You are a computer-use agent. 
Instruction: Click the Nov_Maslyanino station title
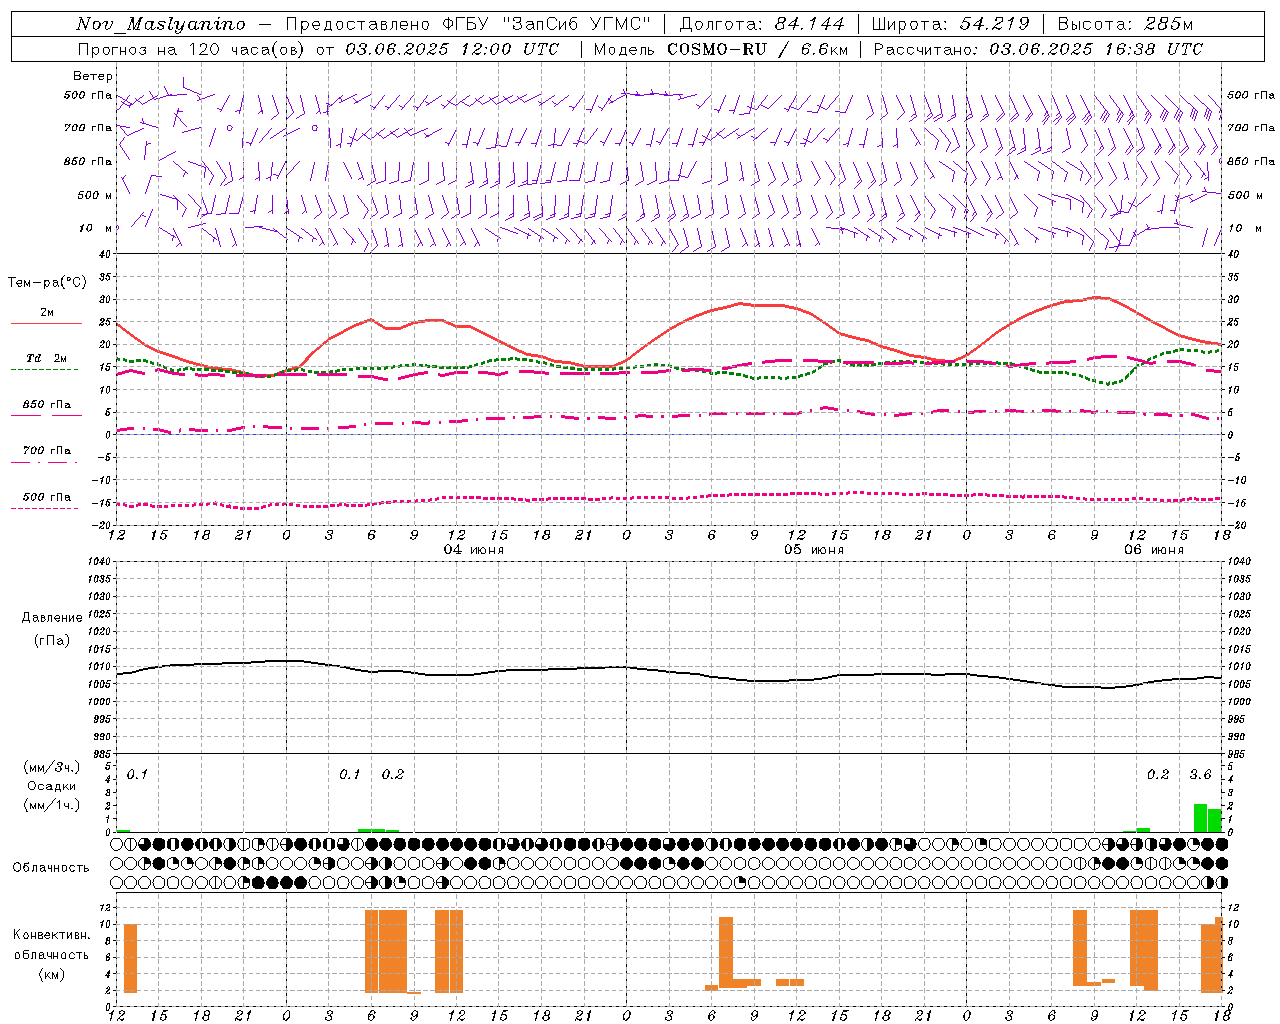click(x=161, y=24)
